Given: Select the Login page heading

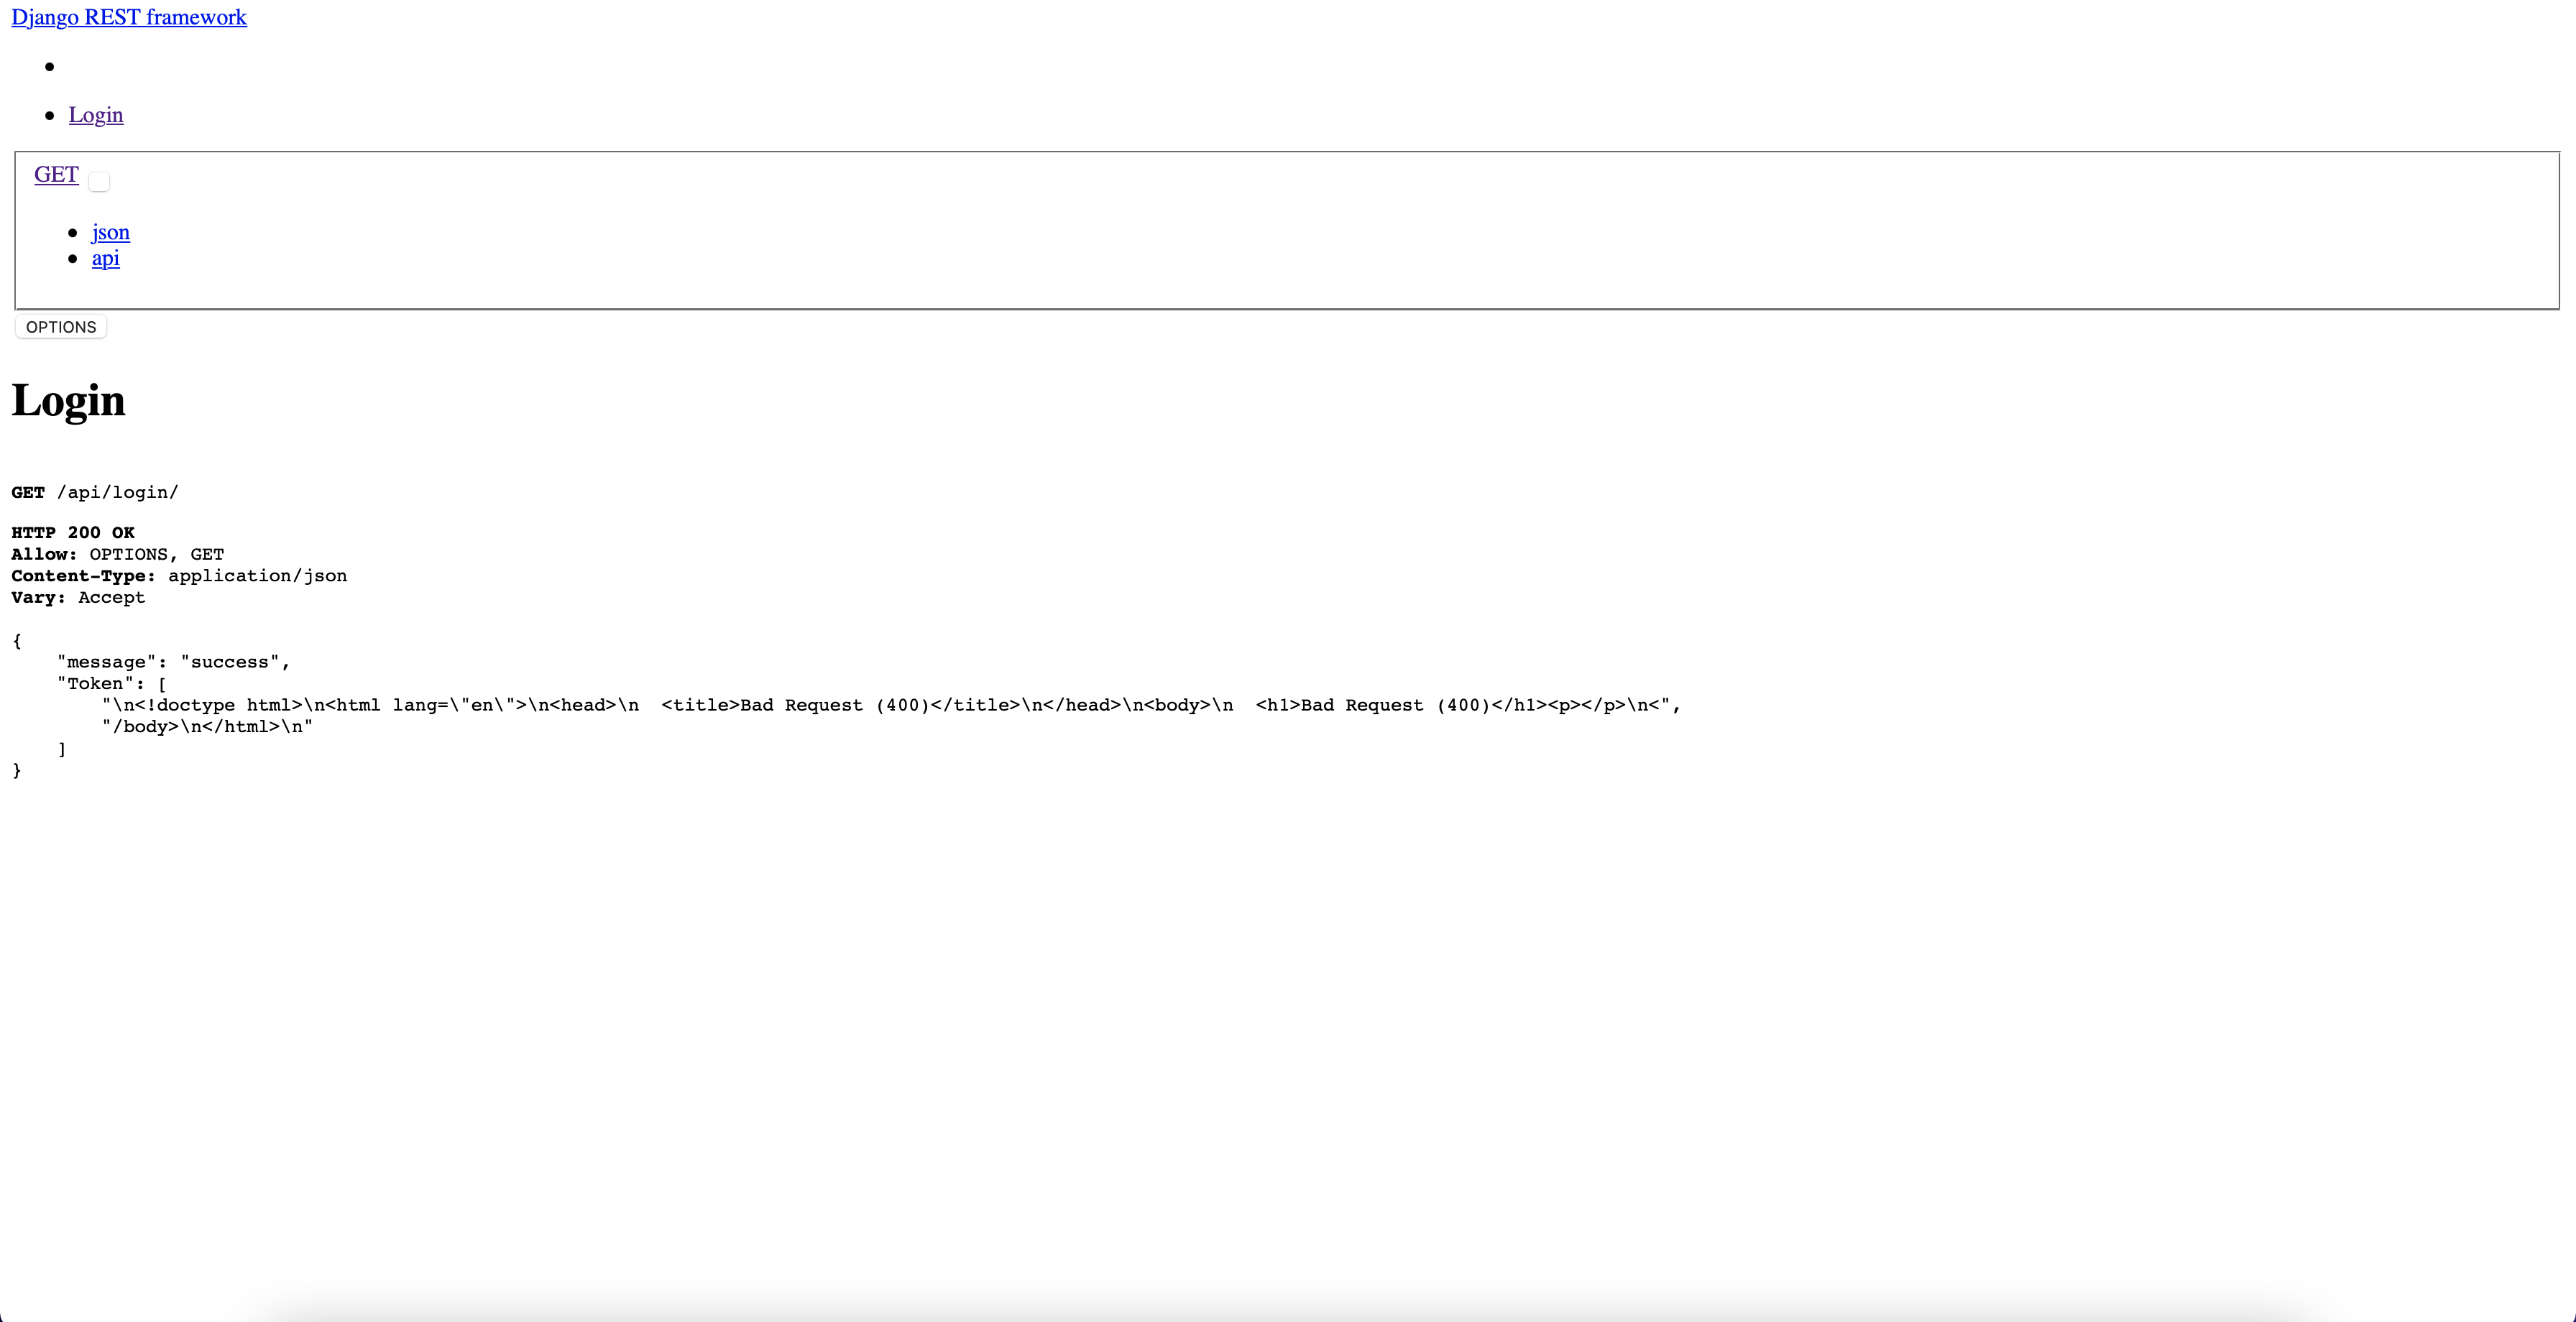Looking at the screenshot, I should pyautogui.click(x=68, y=401).
